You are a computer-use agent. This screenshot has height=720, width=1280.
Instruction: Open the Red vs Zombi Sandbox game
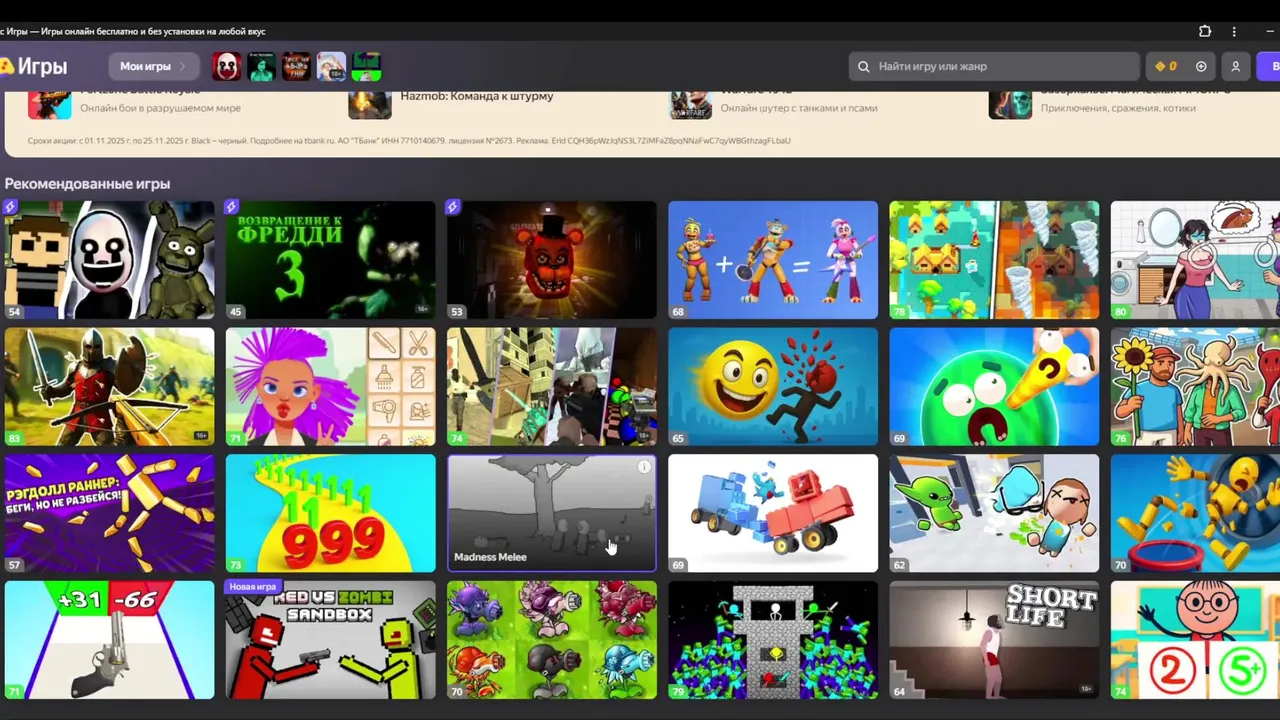pos(330,640)
